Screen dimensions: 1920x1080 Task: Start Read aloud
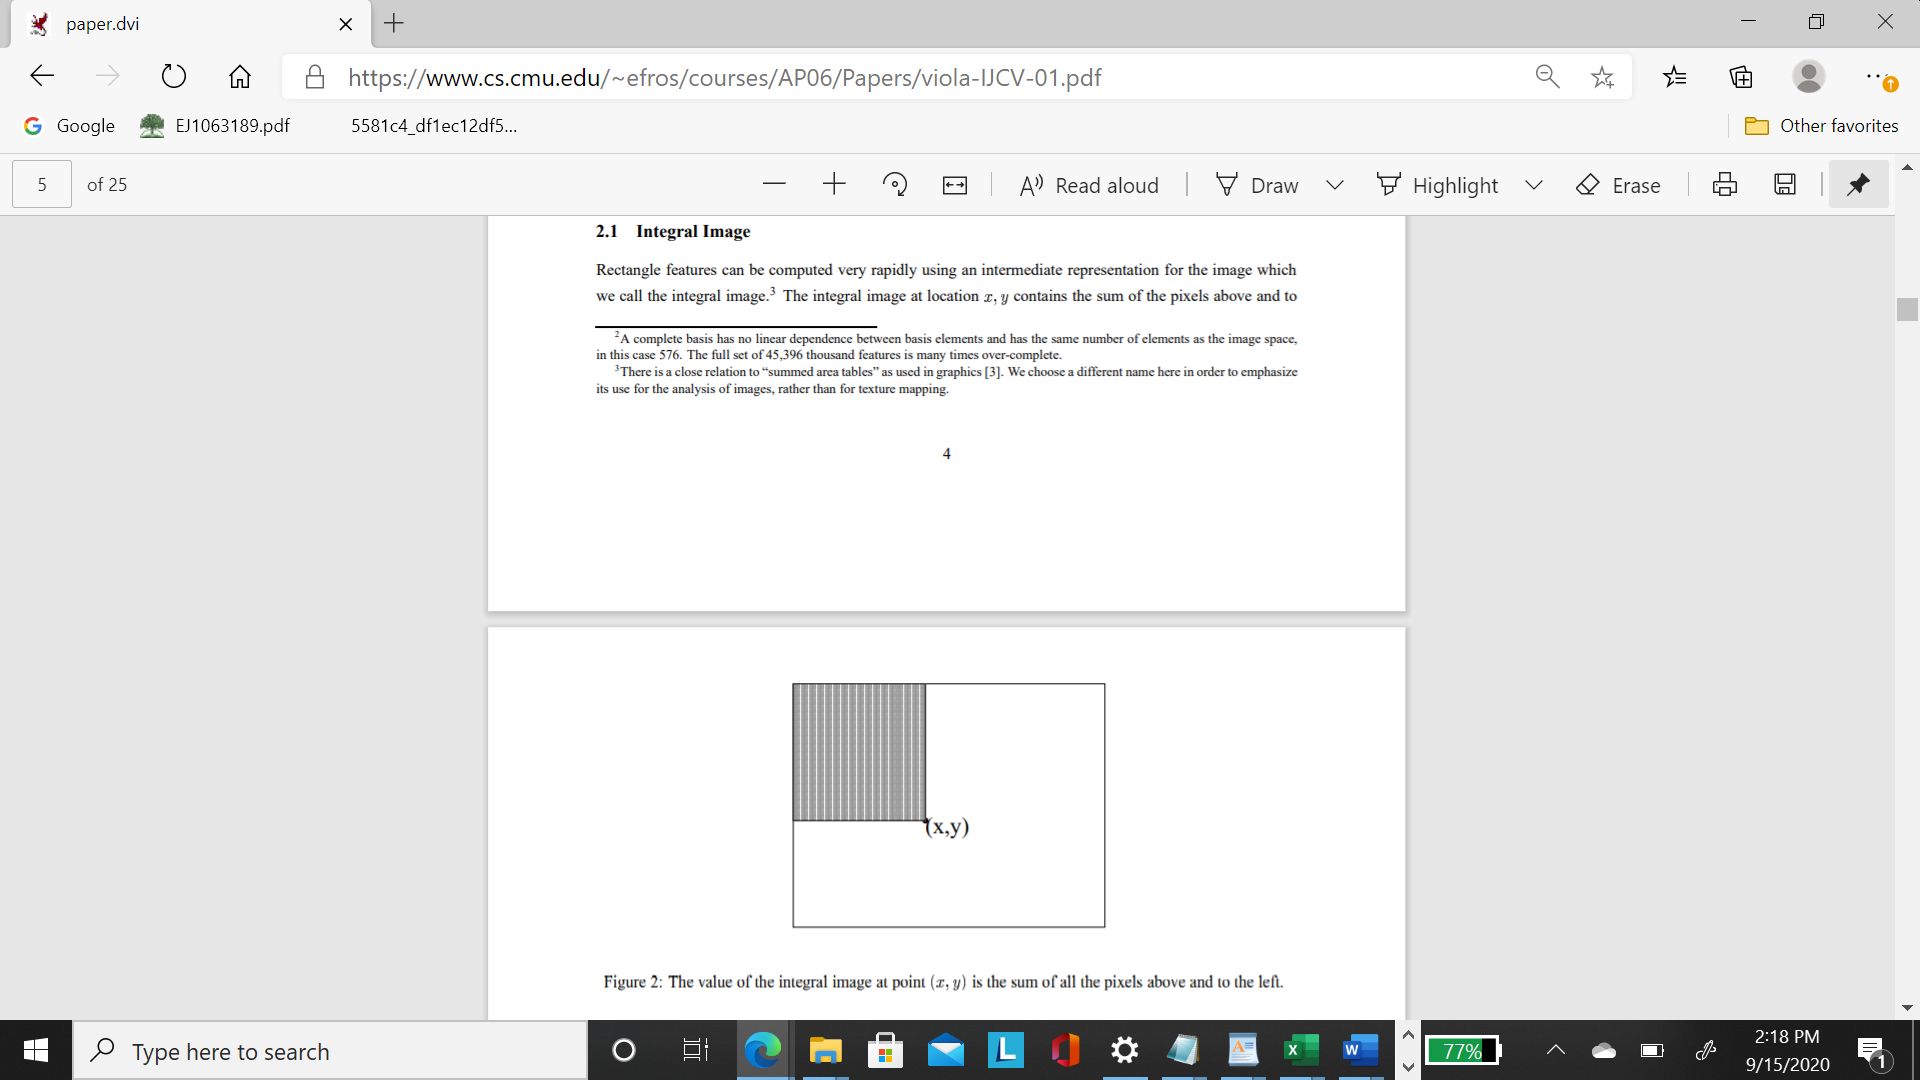coord(1089,185)
